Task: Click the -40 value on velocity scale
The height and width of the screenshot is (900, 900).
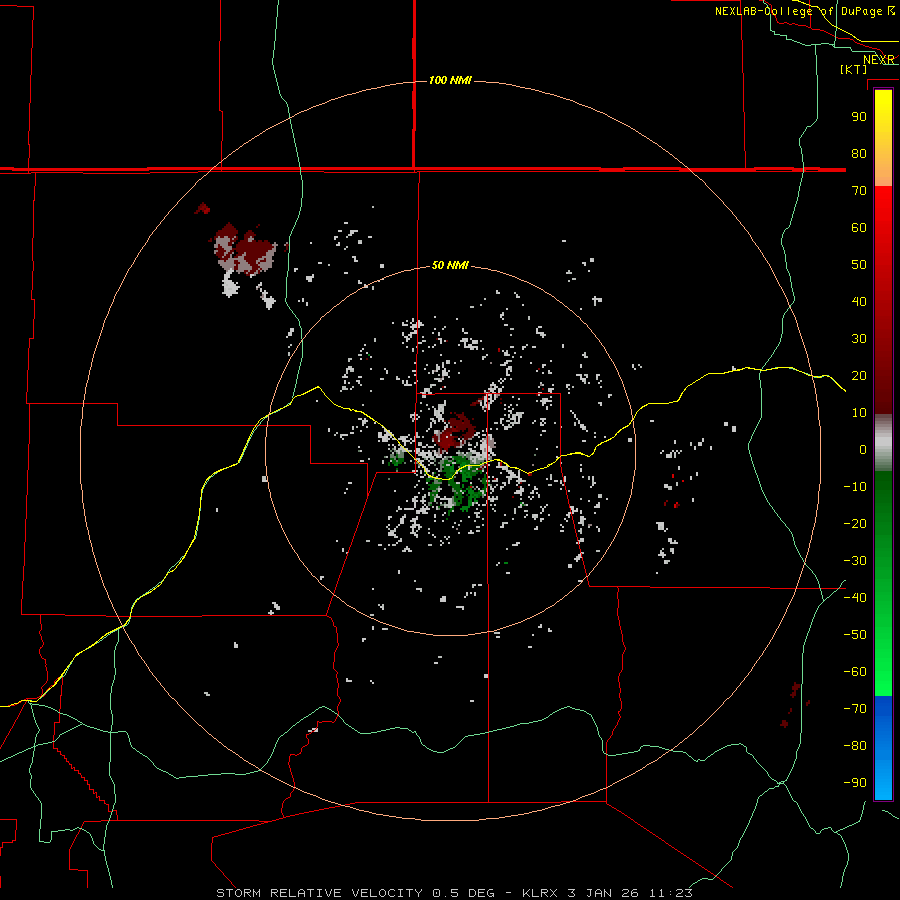Action: pos(855,598)
